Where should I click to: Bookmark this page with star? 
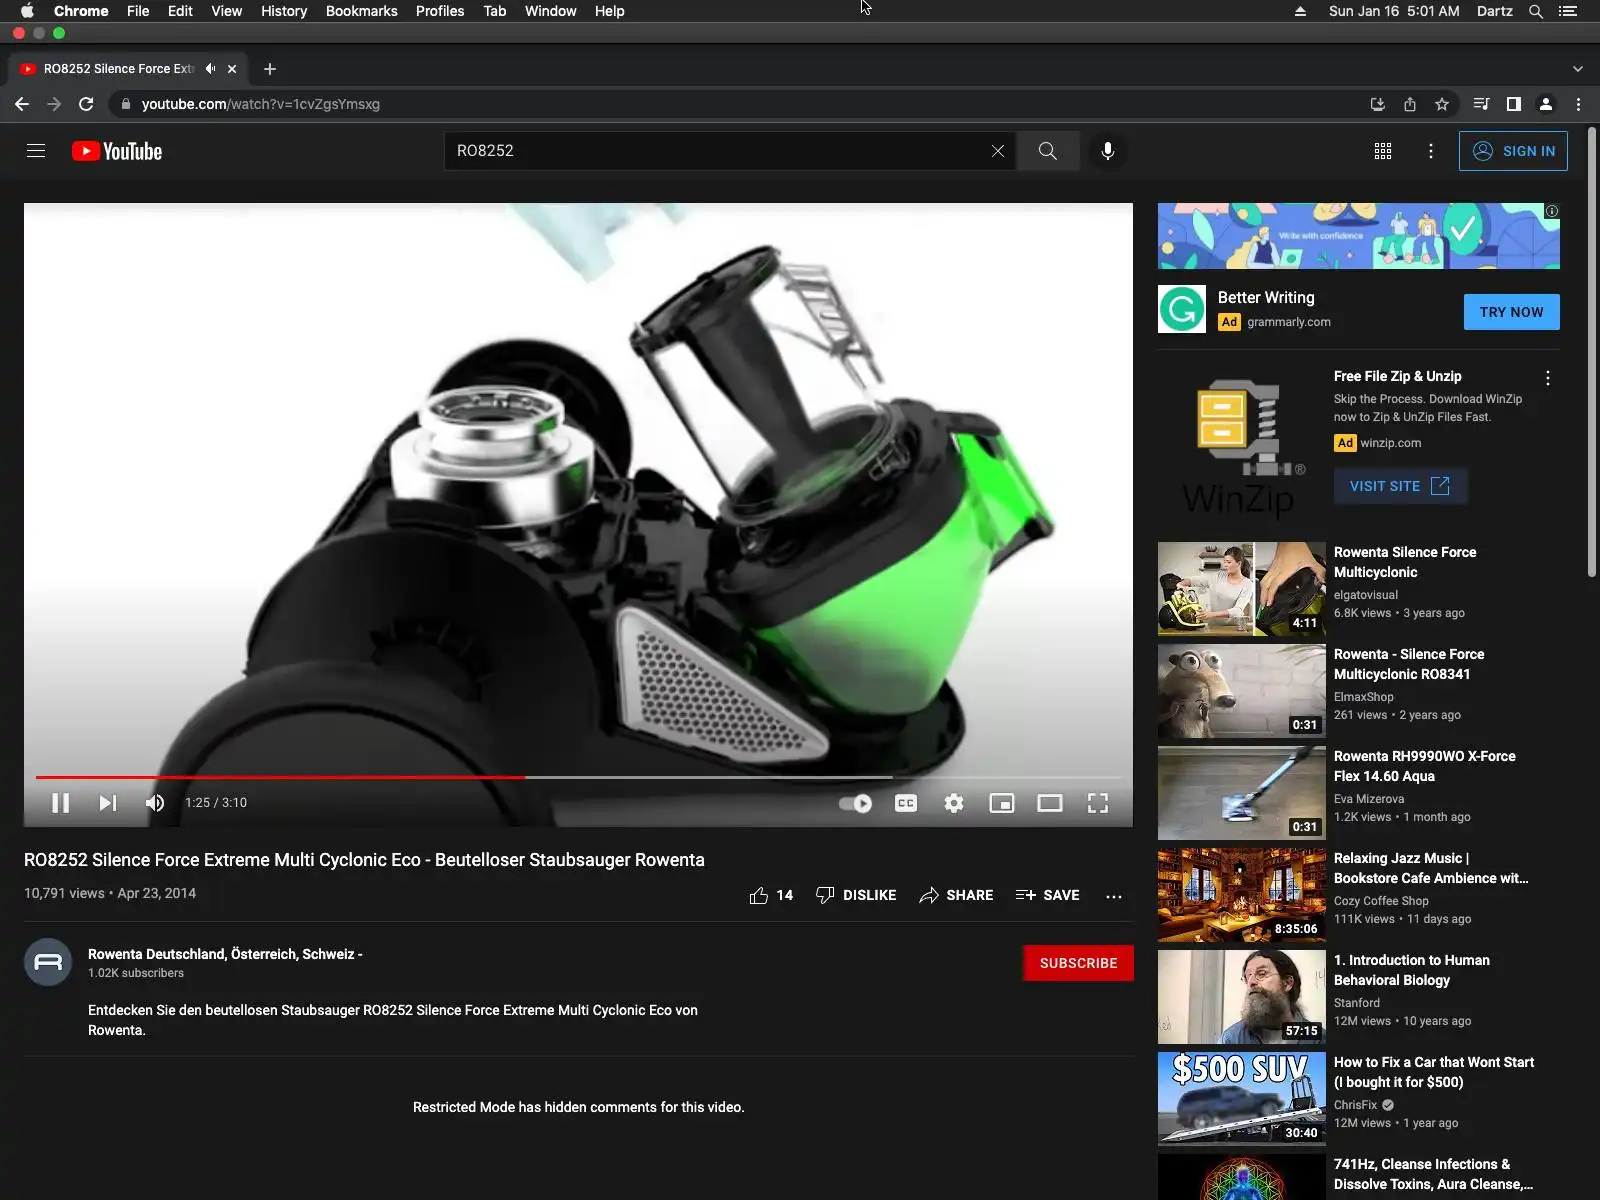[x=1442, y=104]
